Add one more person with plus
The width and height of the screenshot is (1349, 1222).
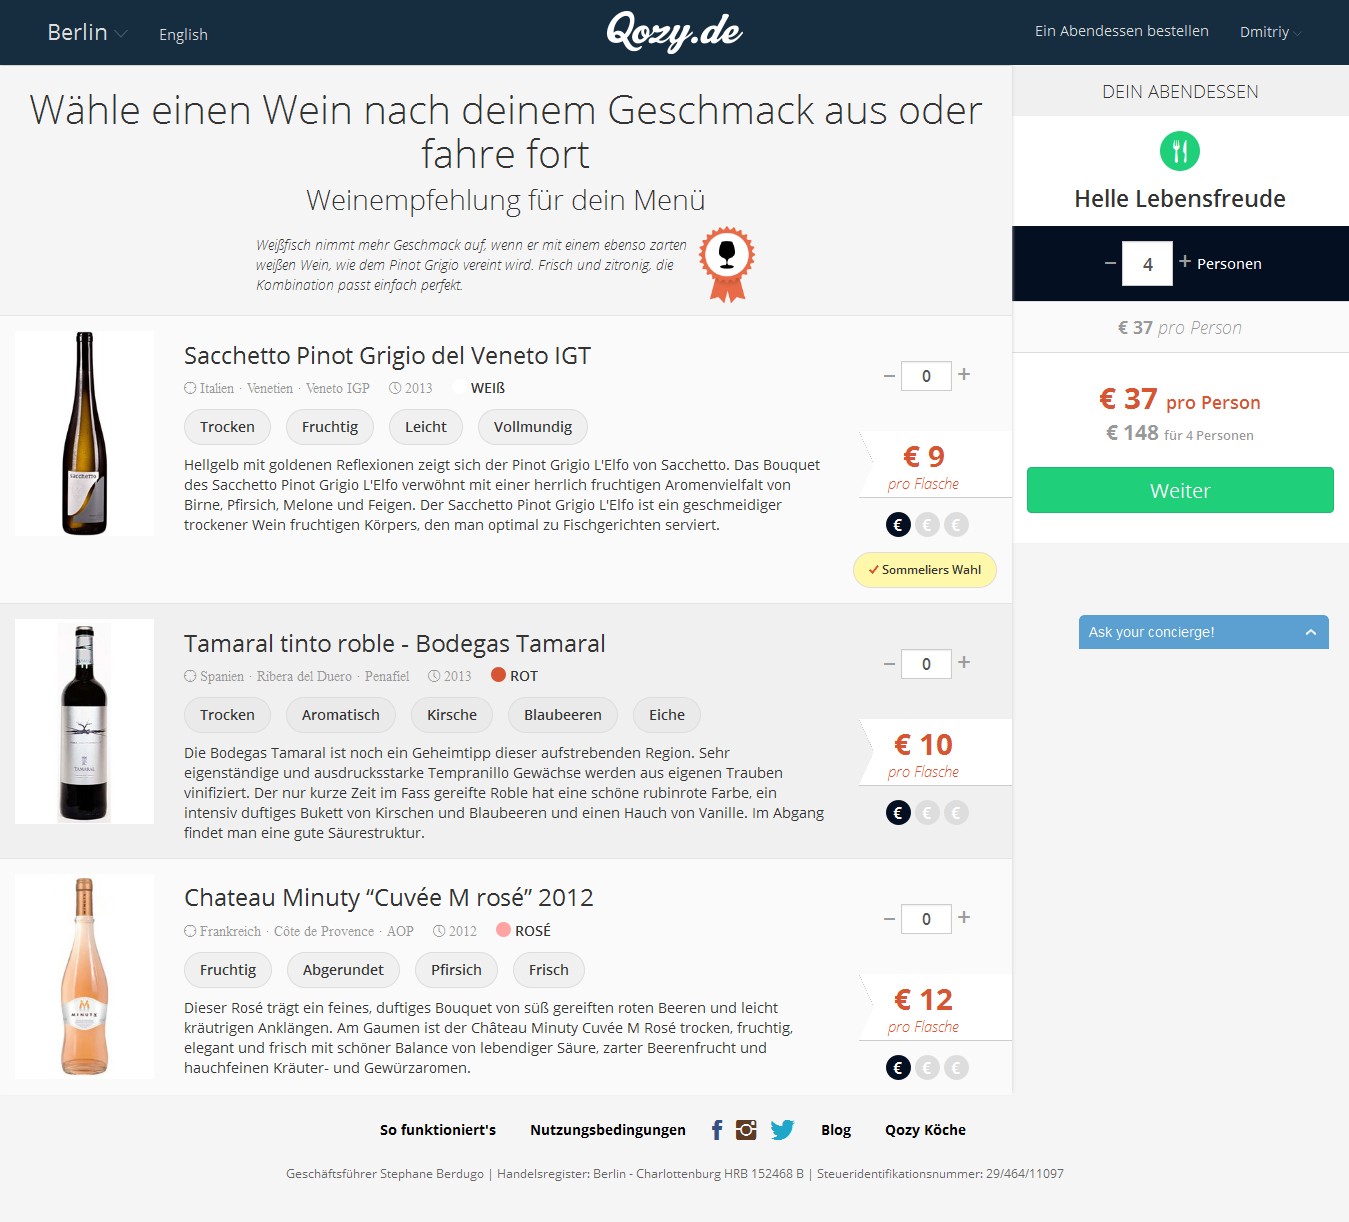point(1185,261)
